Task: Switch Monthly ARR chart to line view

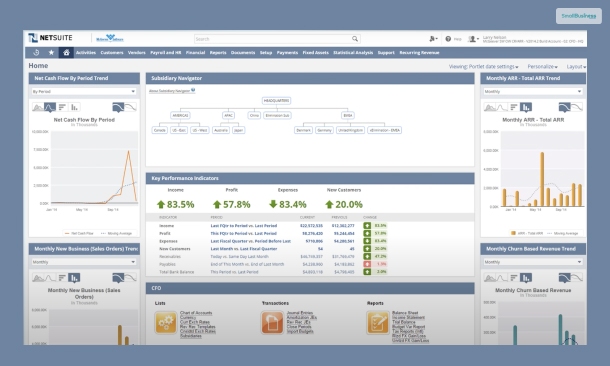Action: pos(502,107)
